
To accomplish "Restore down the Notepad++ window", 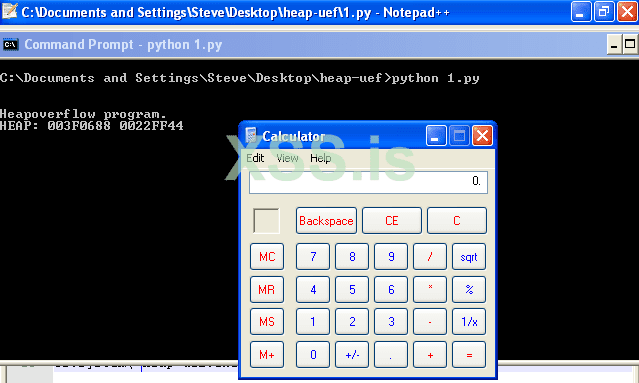I will [x=604, y=12].
